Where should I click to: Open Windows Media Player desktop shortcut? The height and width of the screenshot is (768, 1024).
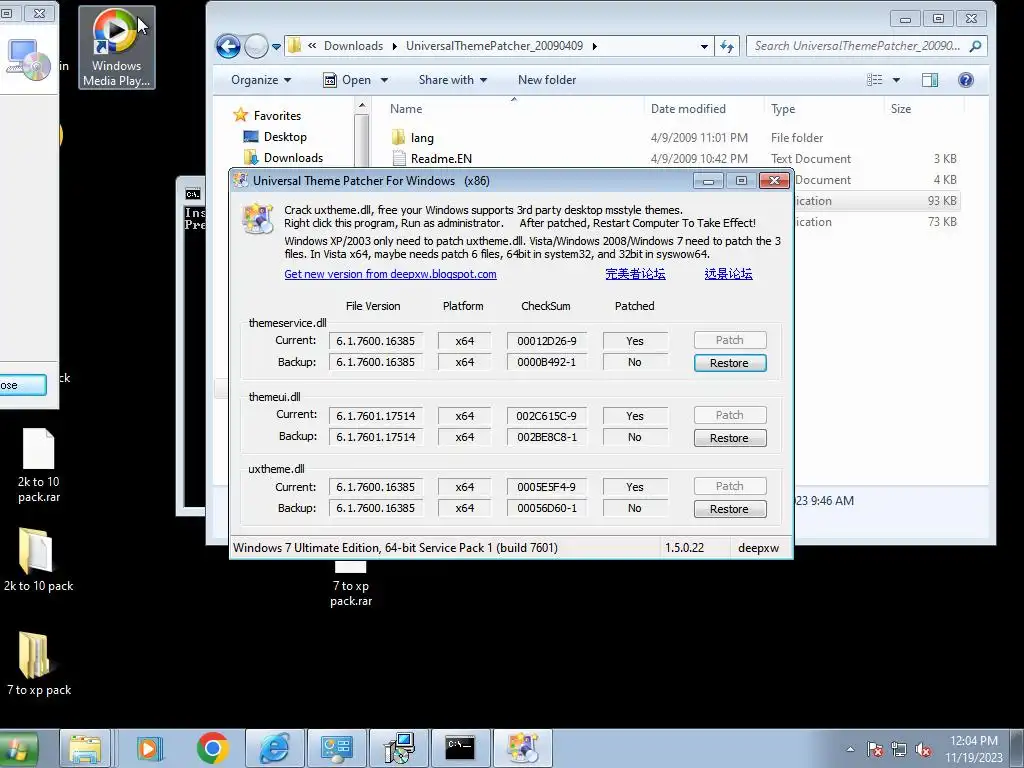point(117,48)
